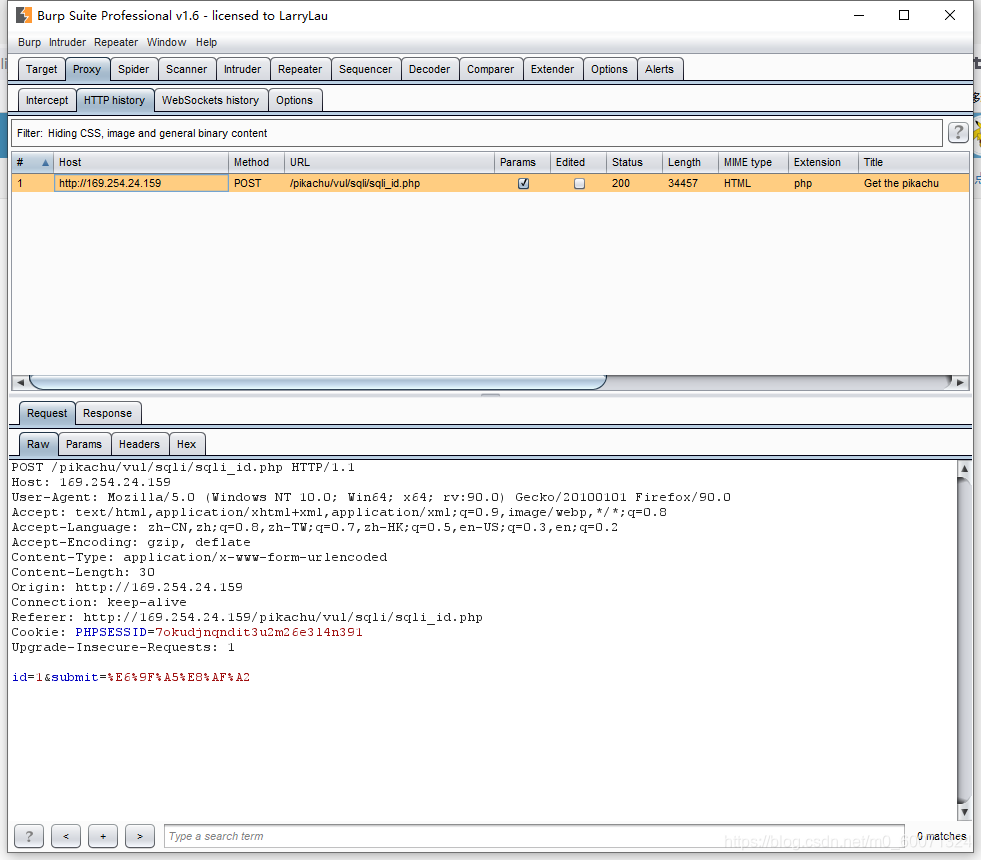
Task: Switch to the Alerts tab
Action: (x=659, y=69)
